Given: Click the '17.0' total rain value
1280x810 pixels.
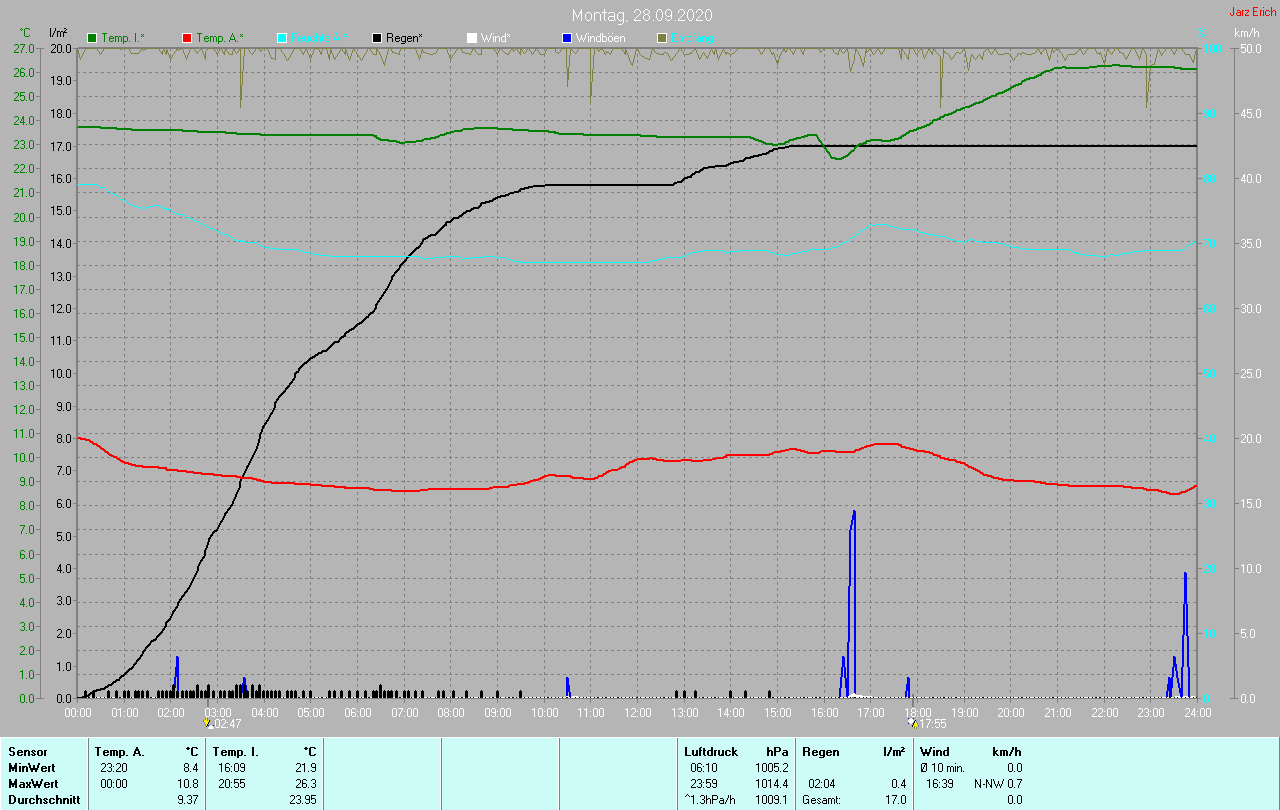Looking at the screenshot, I should point(895,800).
